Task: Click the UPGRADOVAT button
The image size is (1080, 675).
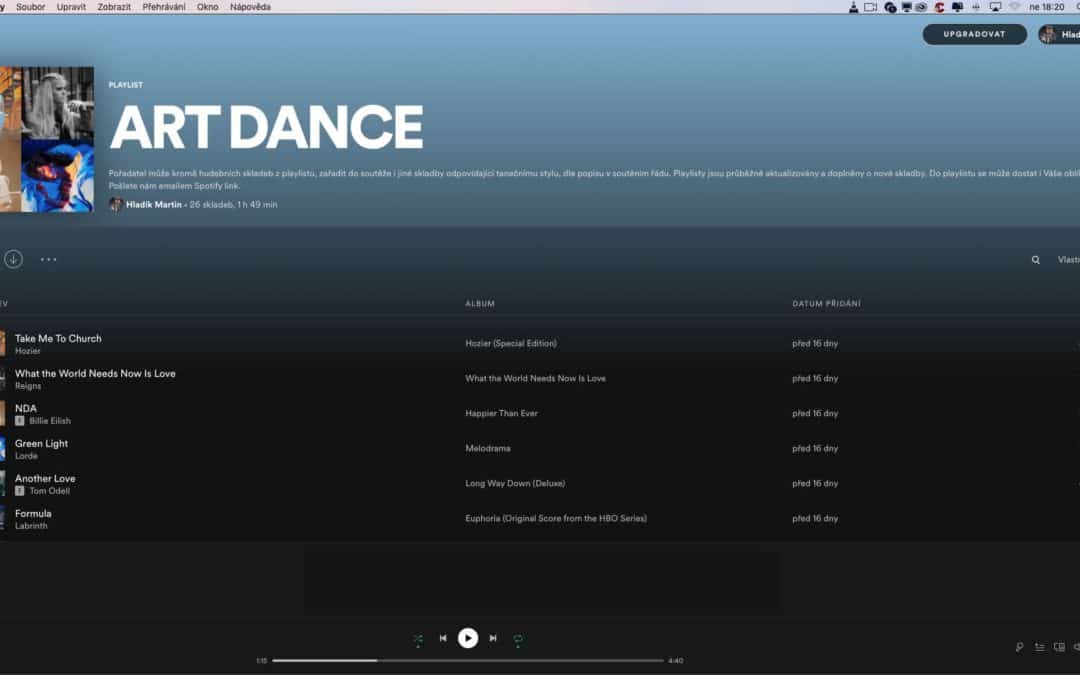Action: (974, 34)
